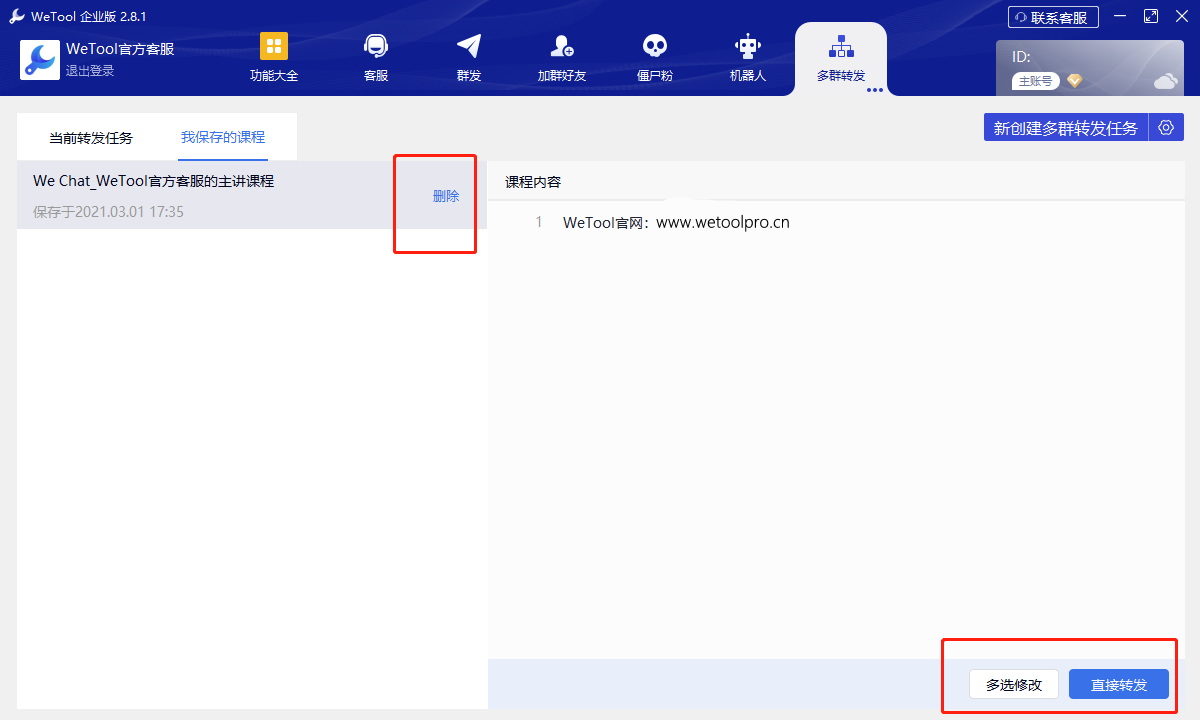Switch to the 我保存的课程 tab
This screenshot has height=720, width=1200.
click(x=223, y=137)
